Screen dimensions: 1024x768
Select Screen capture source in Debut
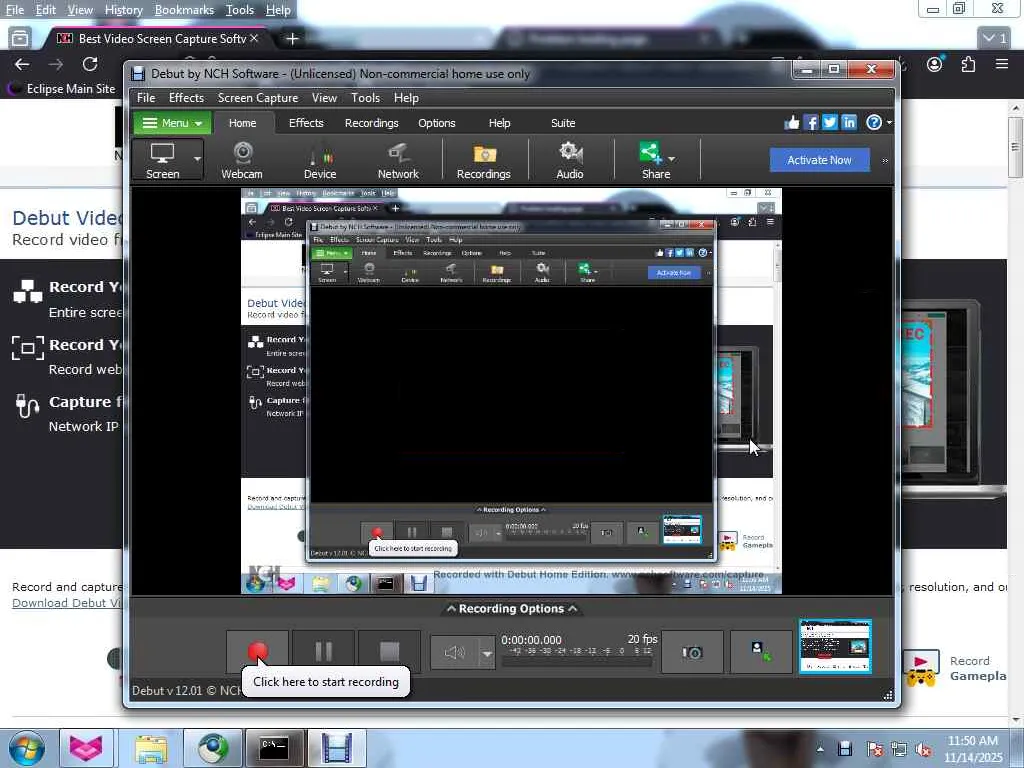(163, 160)
